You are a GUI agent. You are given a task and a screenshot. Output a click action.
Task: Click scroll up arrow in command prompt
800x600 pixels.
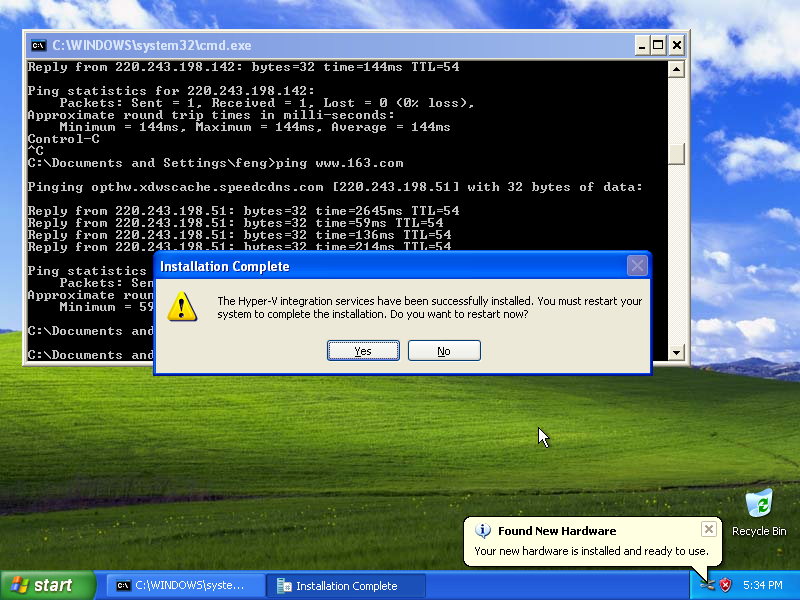(x=677, y=69)
